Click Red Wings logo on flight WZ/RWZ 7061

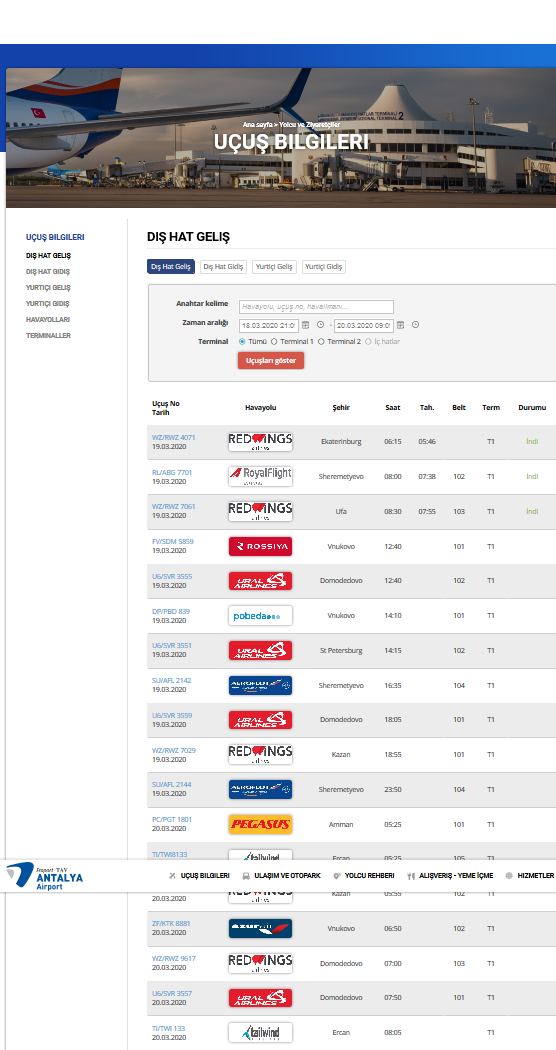coord(260,511)
